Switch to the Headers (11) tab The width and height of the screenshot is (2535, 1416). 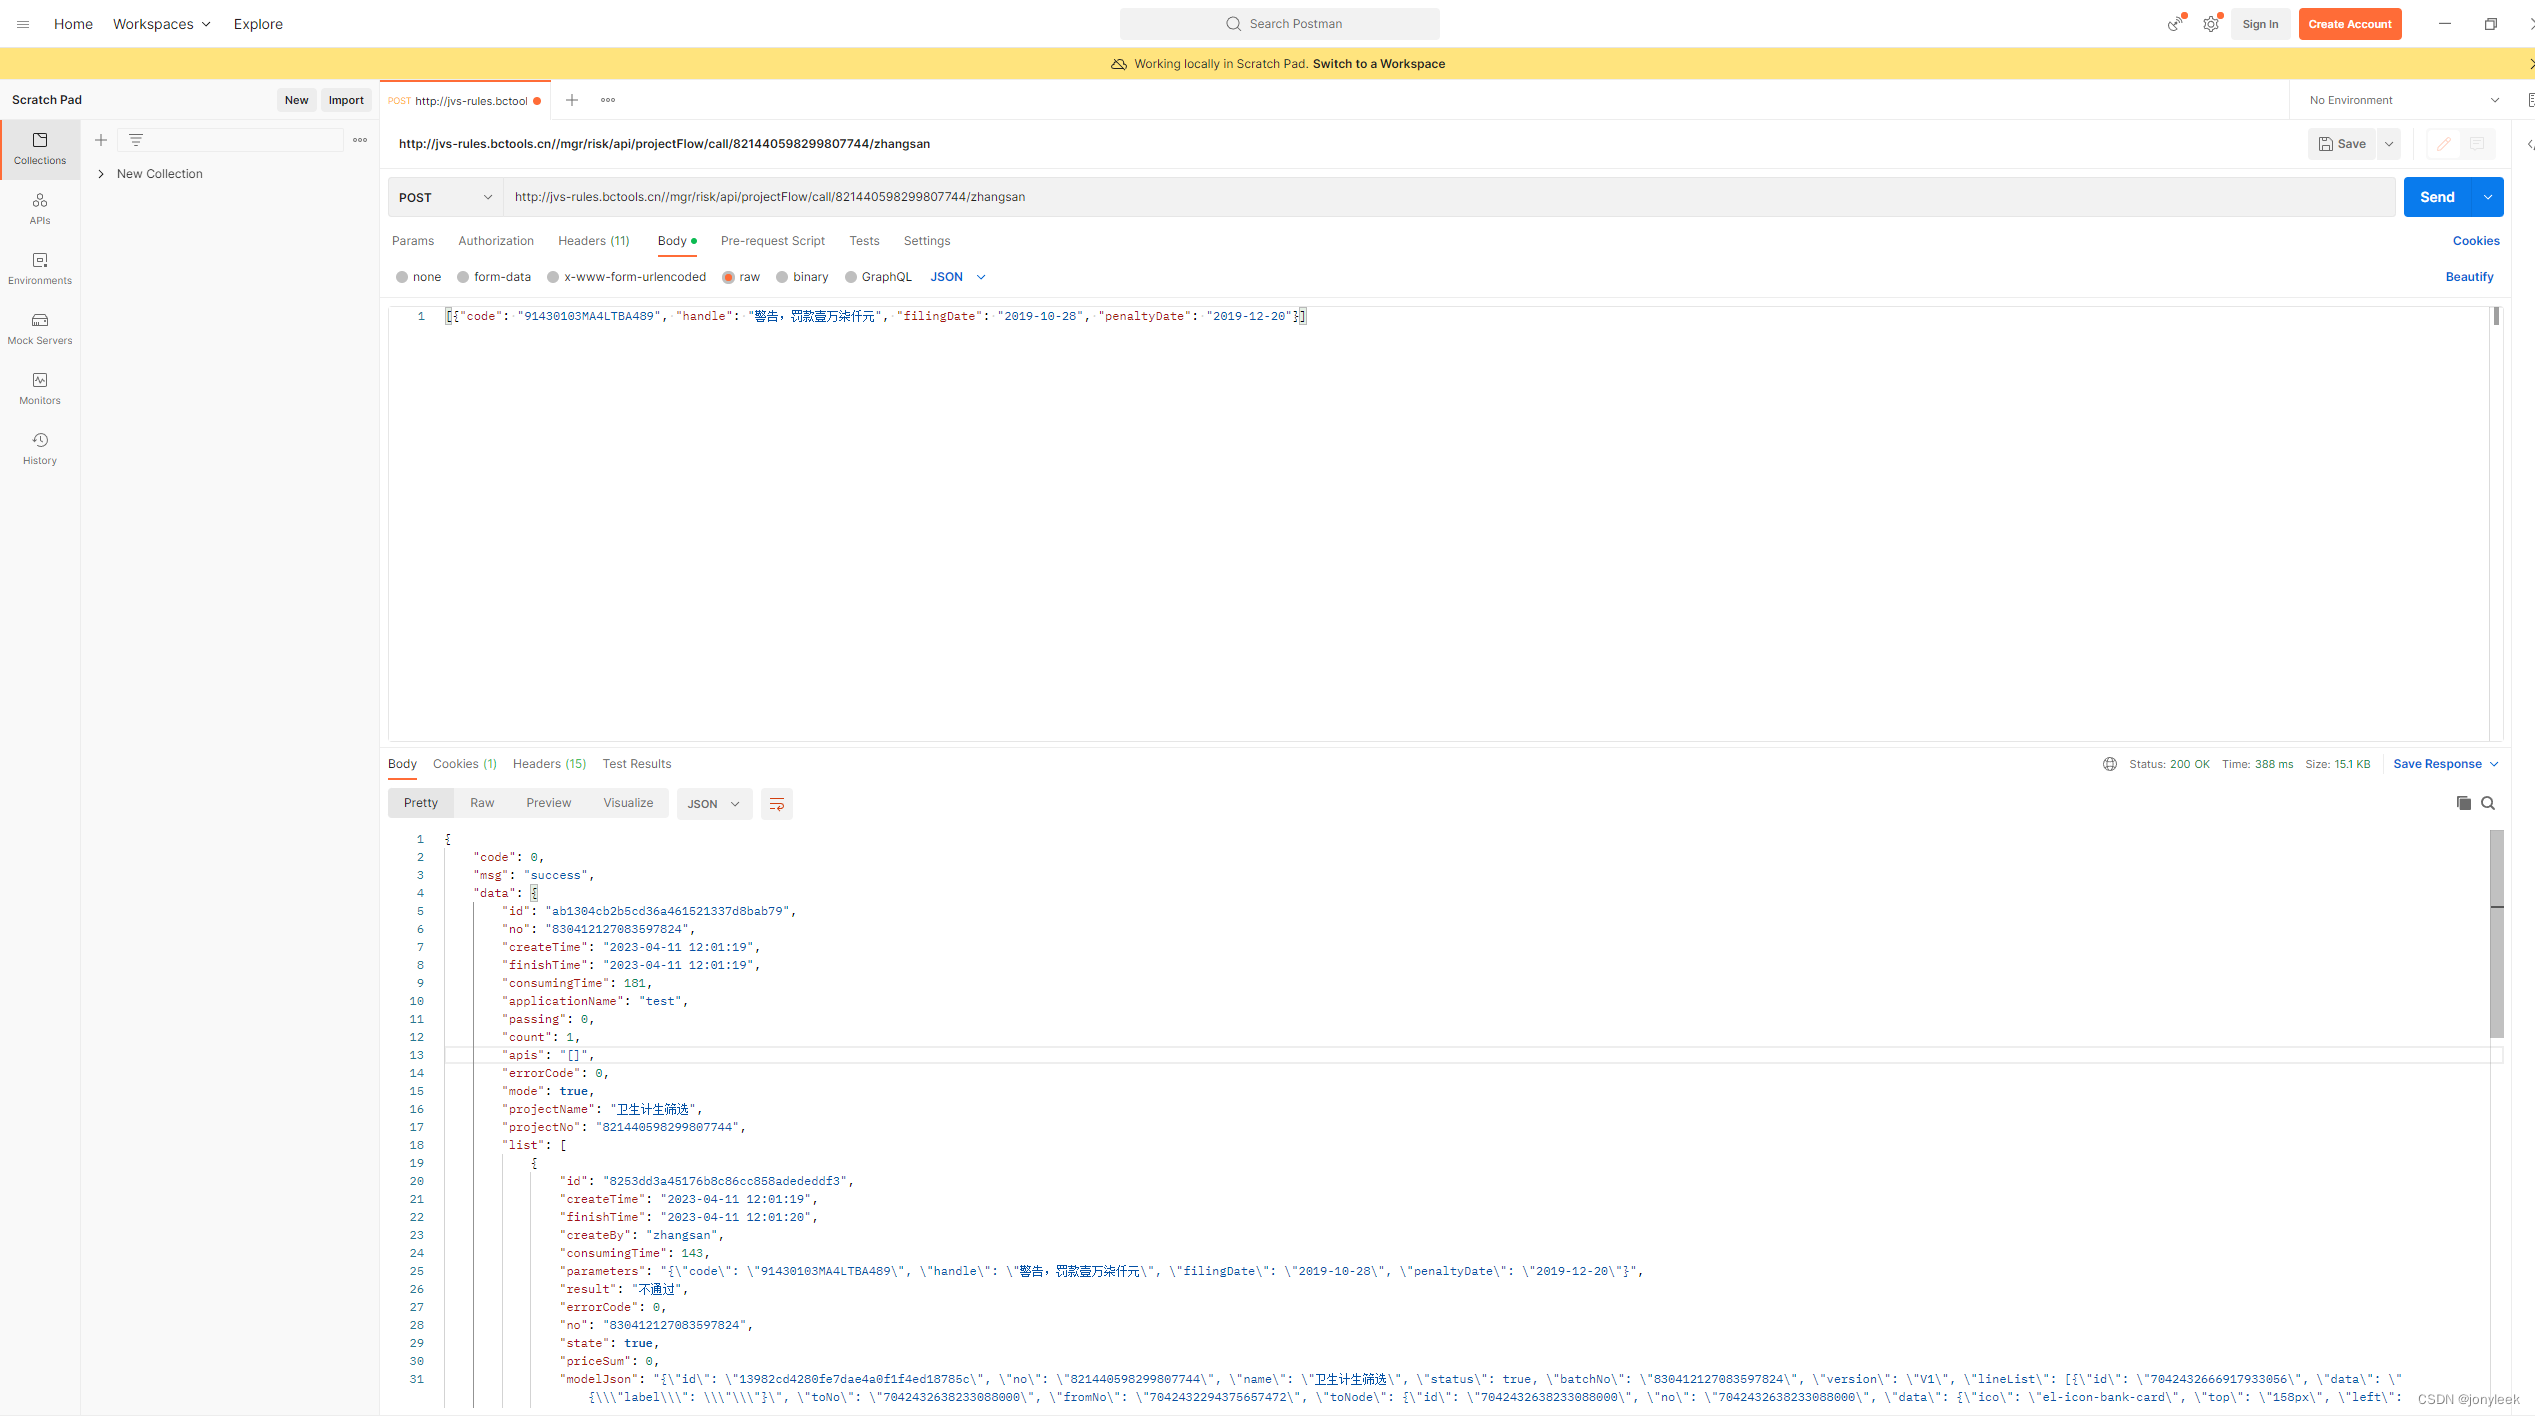593,241
